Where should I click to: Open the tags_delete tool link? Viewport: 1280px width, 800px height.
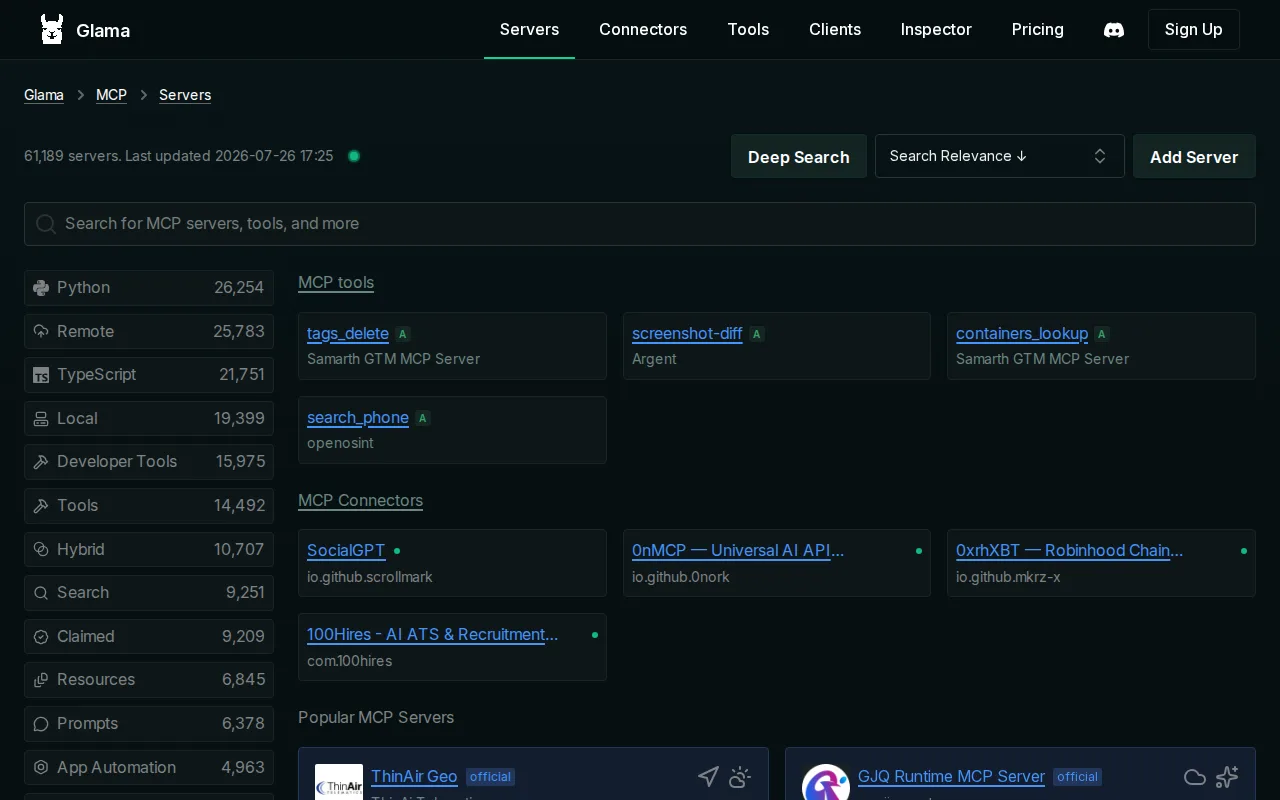[348, 334]
